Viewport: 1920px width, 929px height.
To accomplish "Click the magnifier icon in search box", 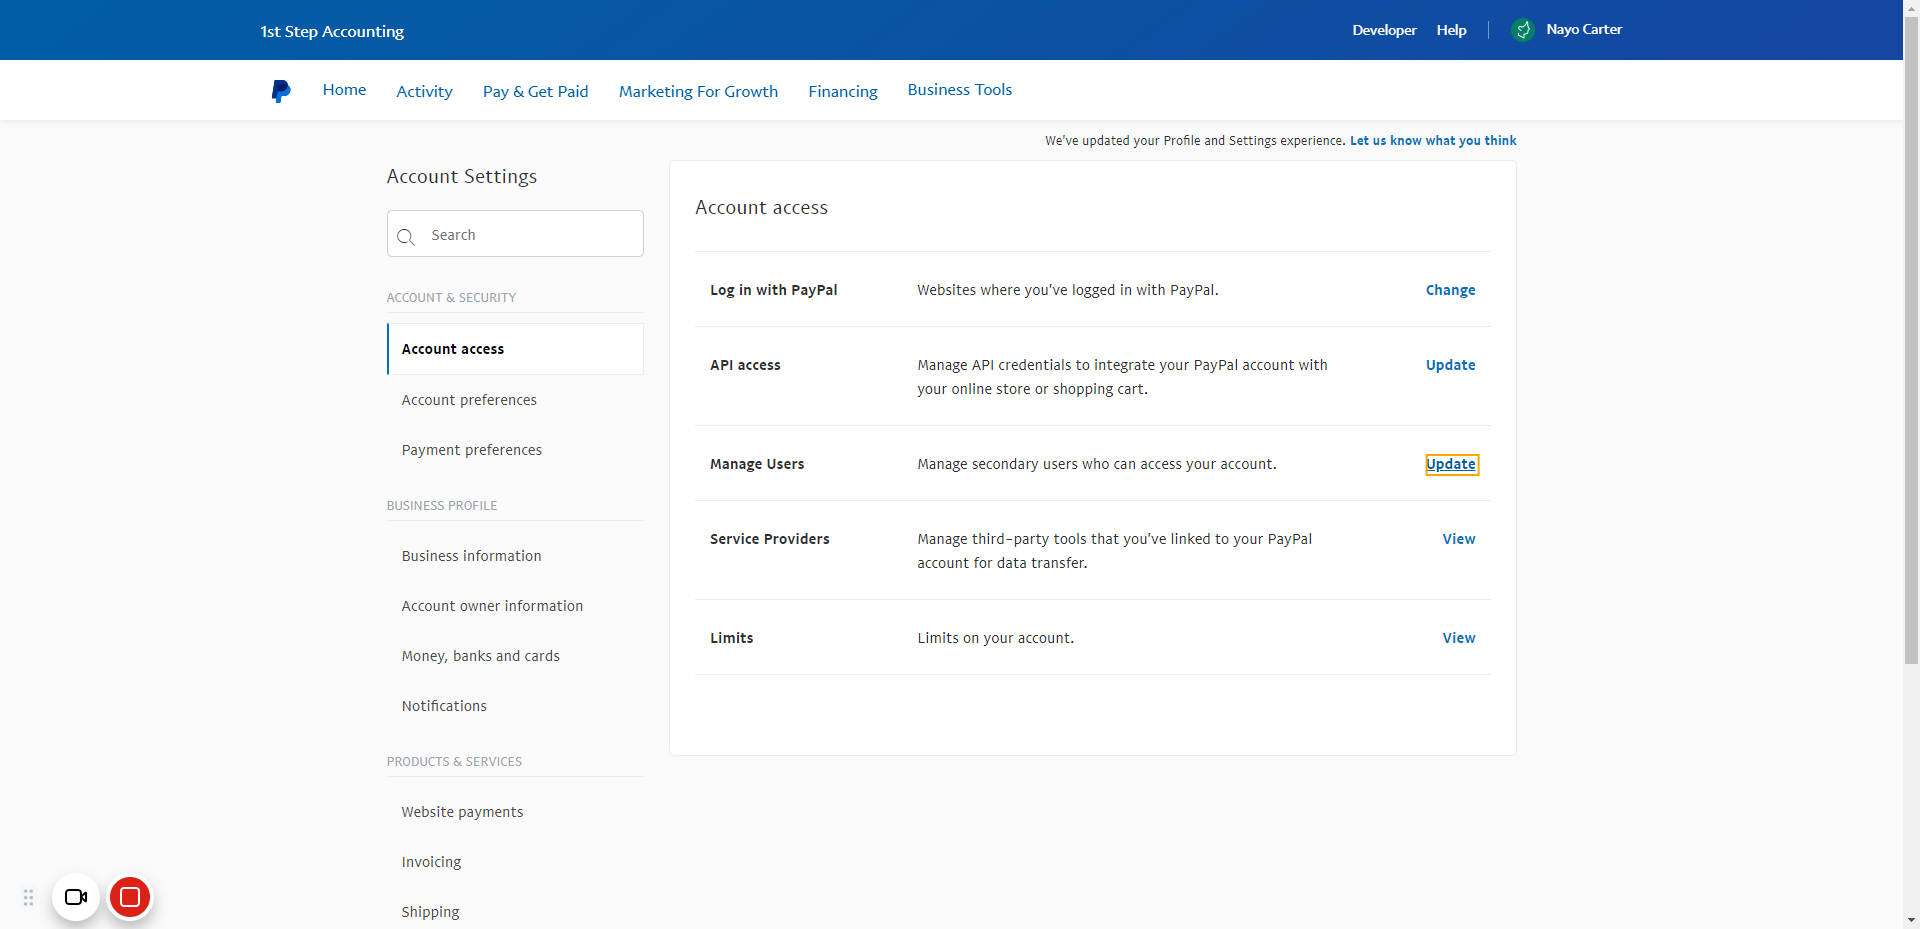I will coord(406,237).
